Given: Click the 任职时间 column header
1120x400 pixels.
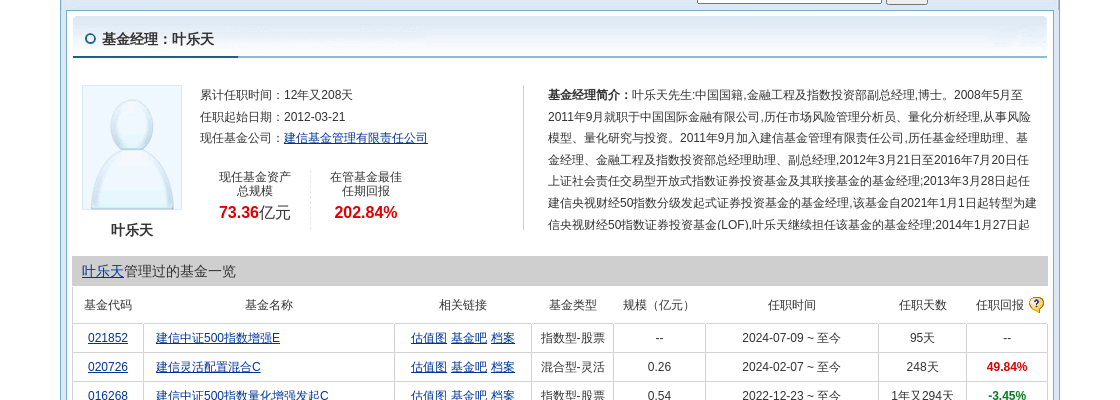Looking at the screenshot, I should pos(791,305).
